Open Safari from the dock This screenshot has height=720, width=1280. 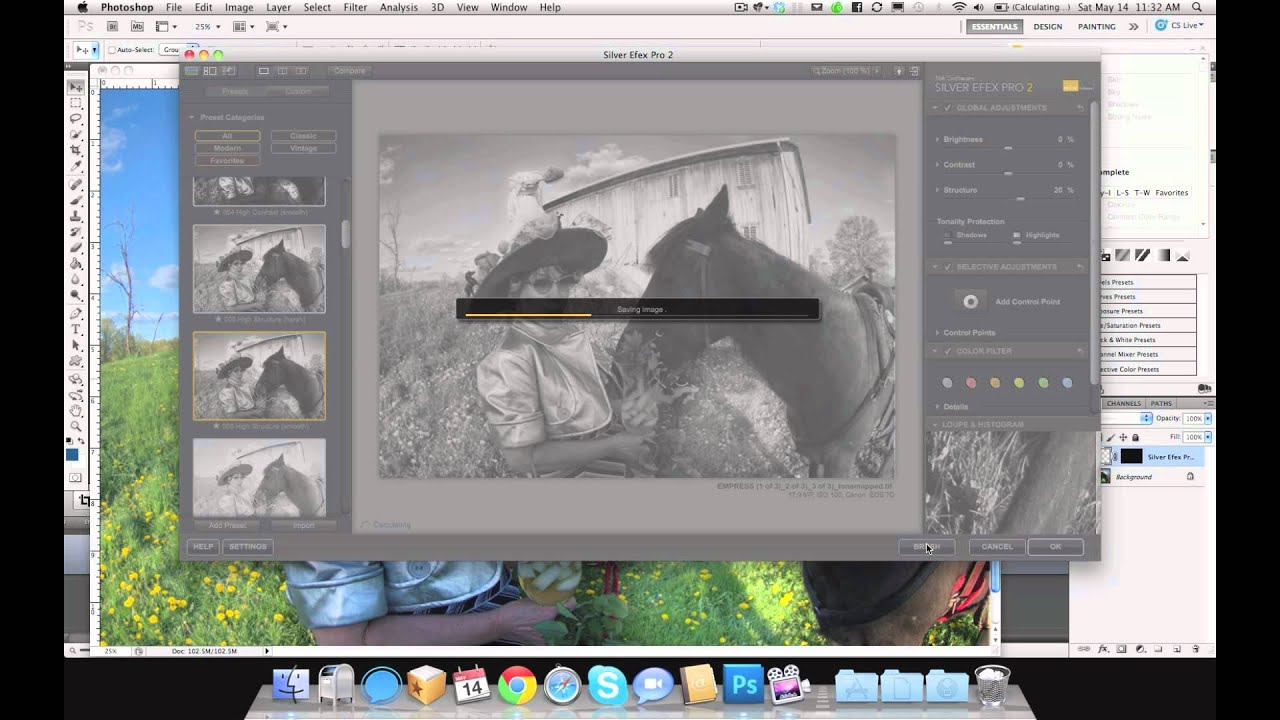562,685
